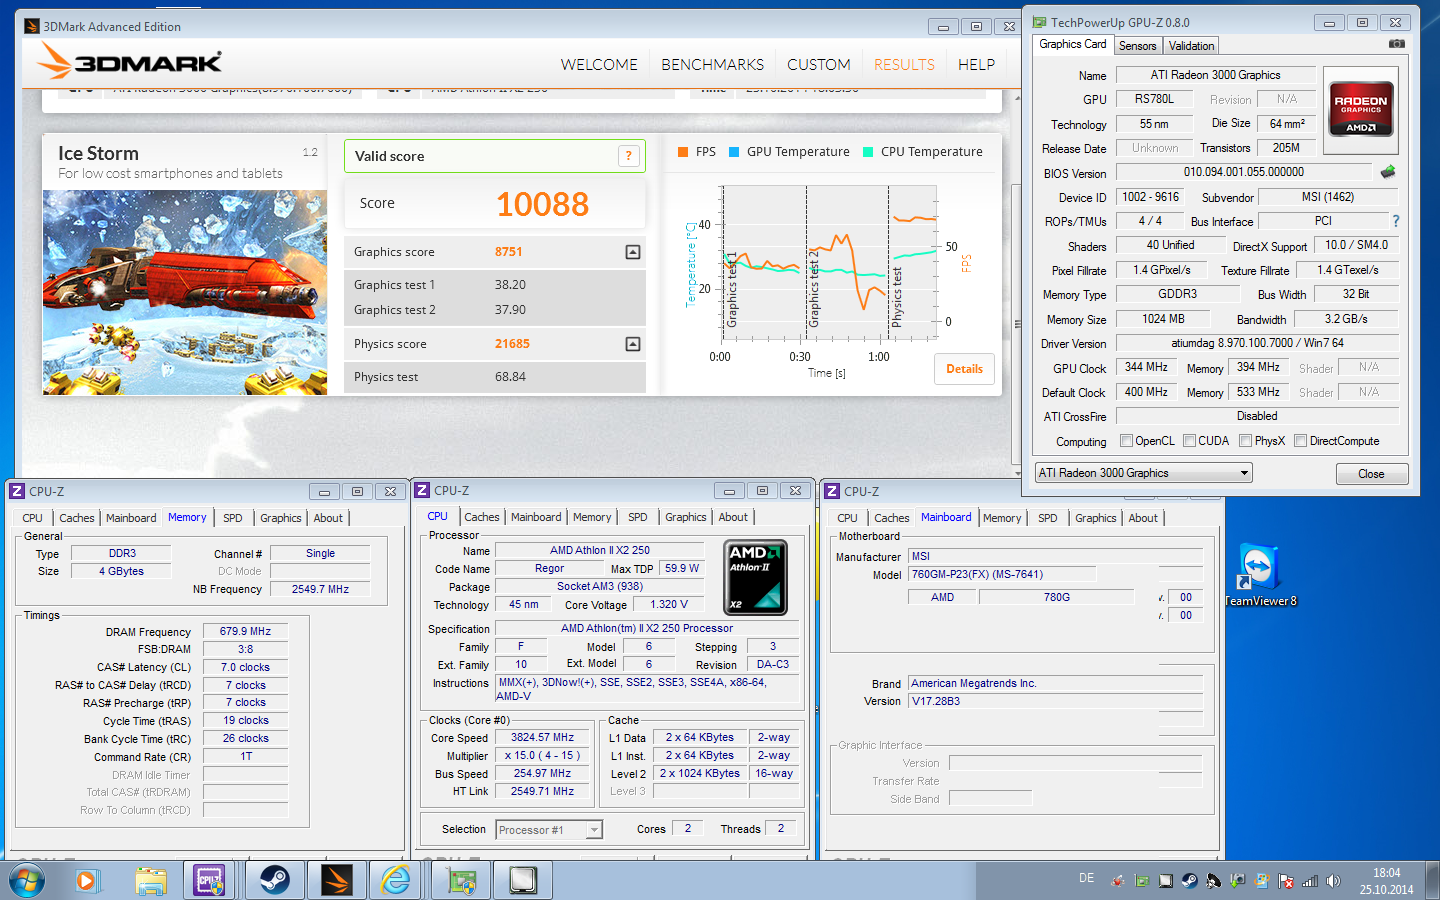Viewport: 1440px width, 900px height.
Task: Open About tab in middle CPU-Z window
Action: pyautogui.click(x=732, y=517)
